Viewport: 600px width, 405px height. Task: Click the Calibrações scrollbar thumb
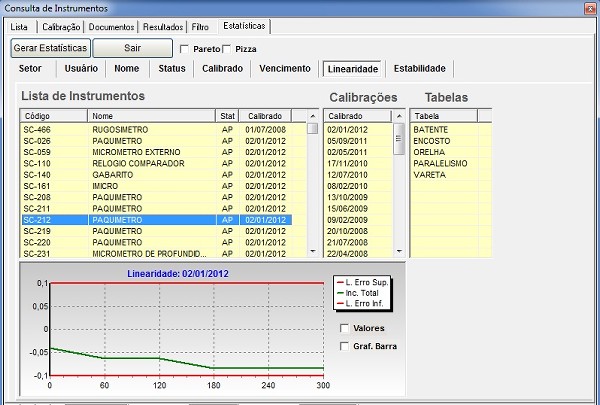[x=399, y=139]
